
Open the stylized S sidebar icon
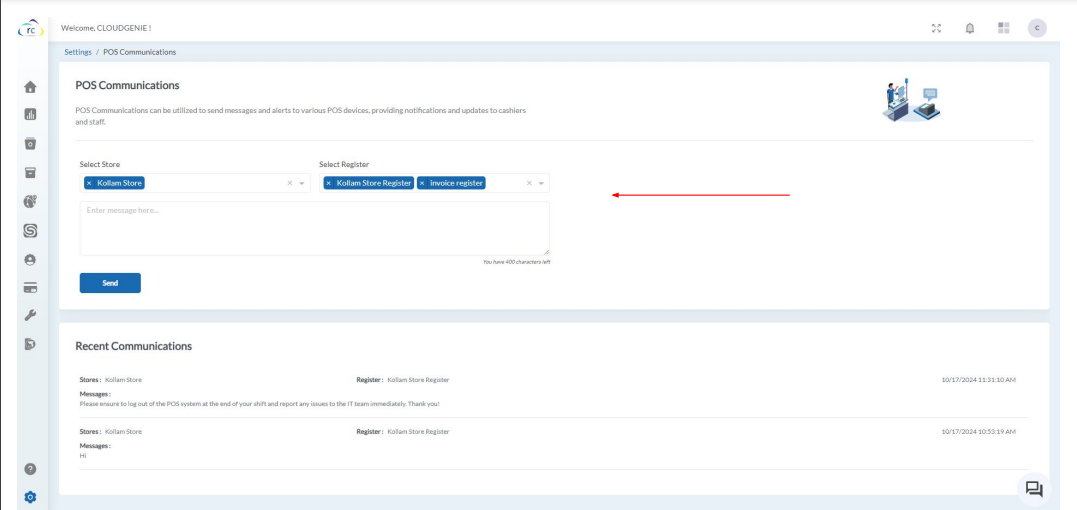(30, 231)
